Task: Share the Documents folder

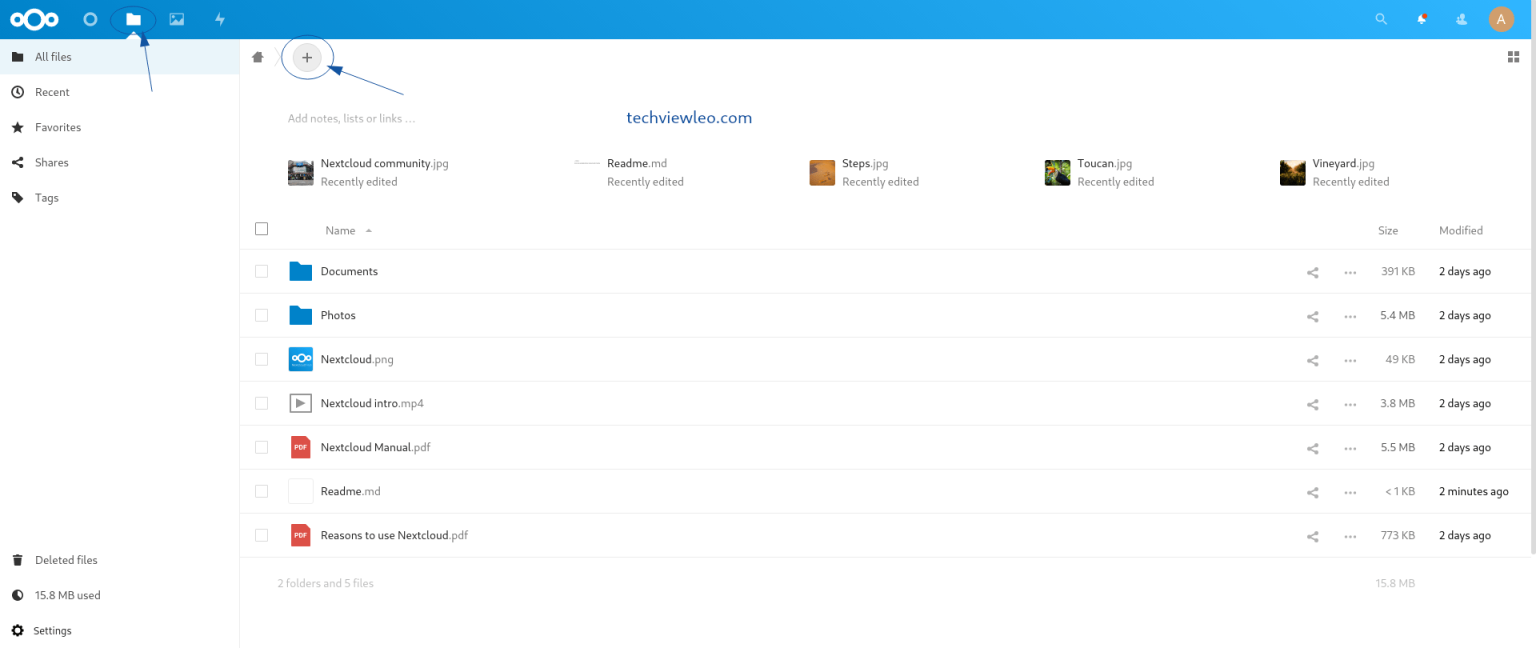Action: tap(1312, 271)
